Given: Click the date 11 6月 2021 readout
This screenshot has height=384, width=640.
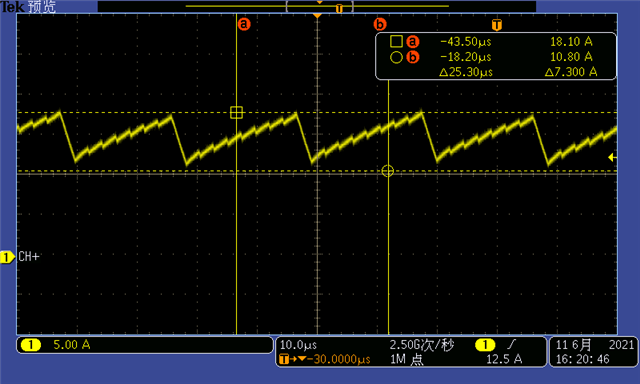Looking at the screenshot, I should [595, 345].
